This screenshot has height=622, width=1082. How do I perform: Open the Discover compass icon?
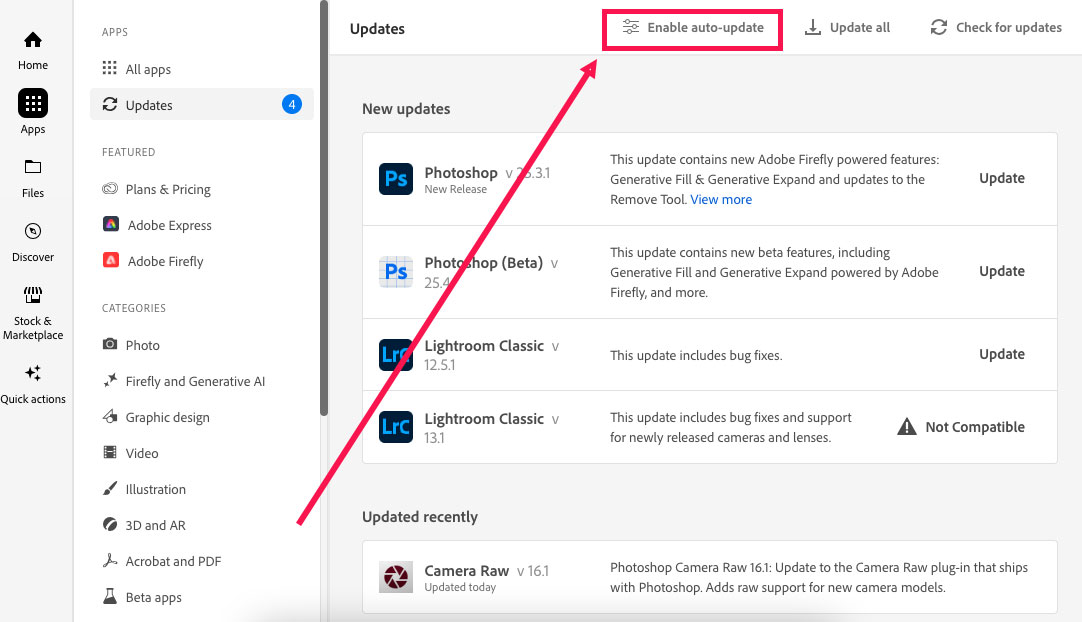[33, 231]
